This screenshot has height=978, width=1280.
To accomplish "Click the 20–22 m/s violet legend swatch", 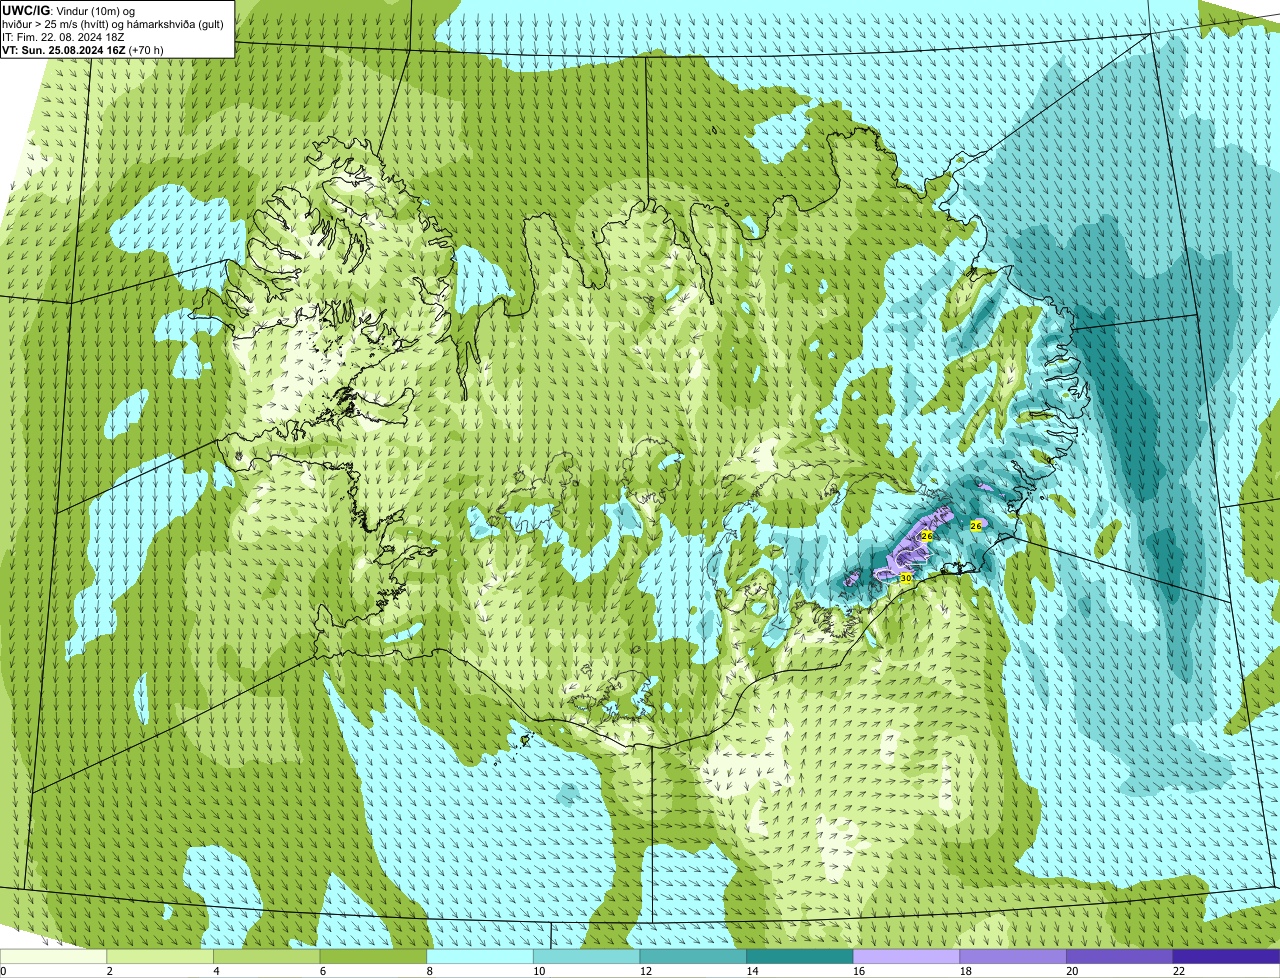I will (x=1119, y=957).
